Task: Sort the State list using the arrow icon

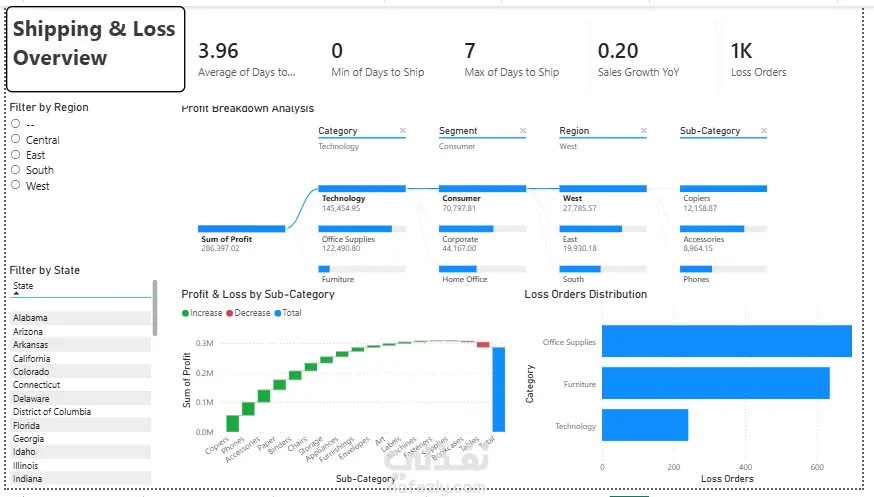Action: [x=16, y=293]
